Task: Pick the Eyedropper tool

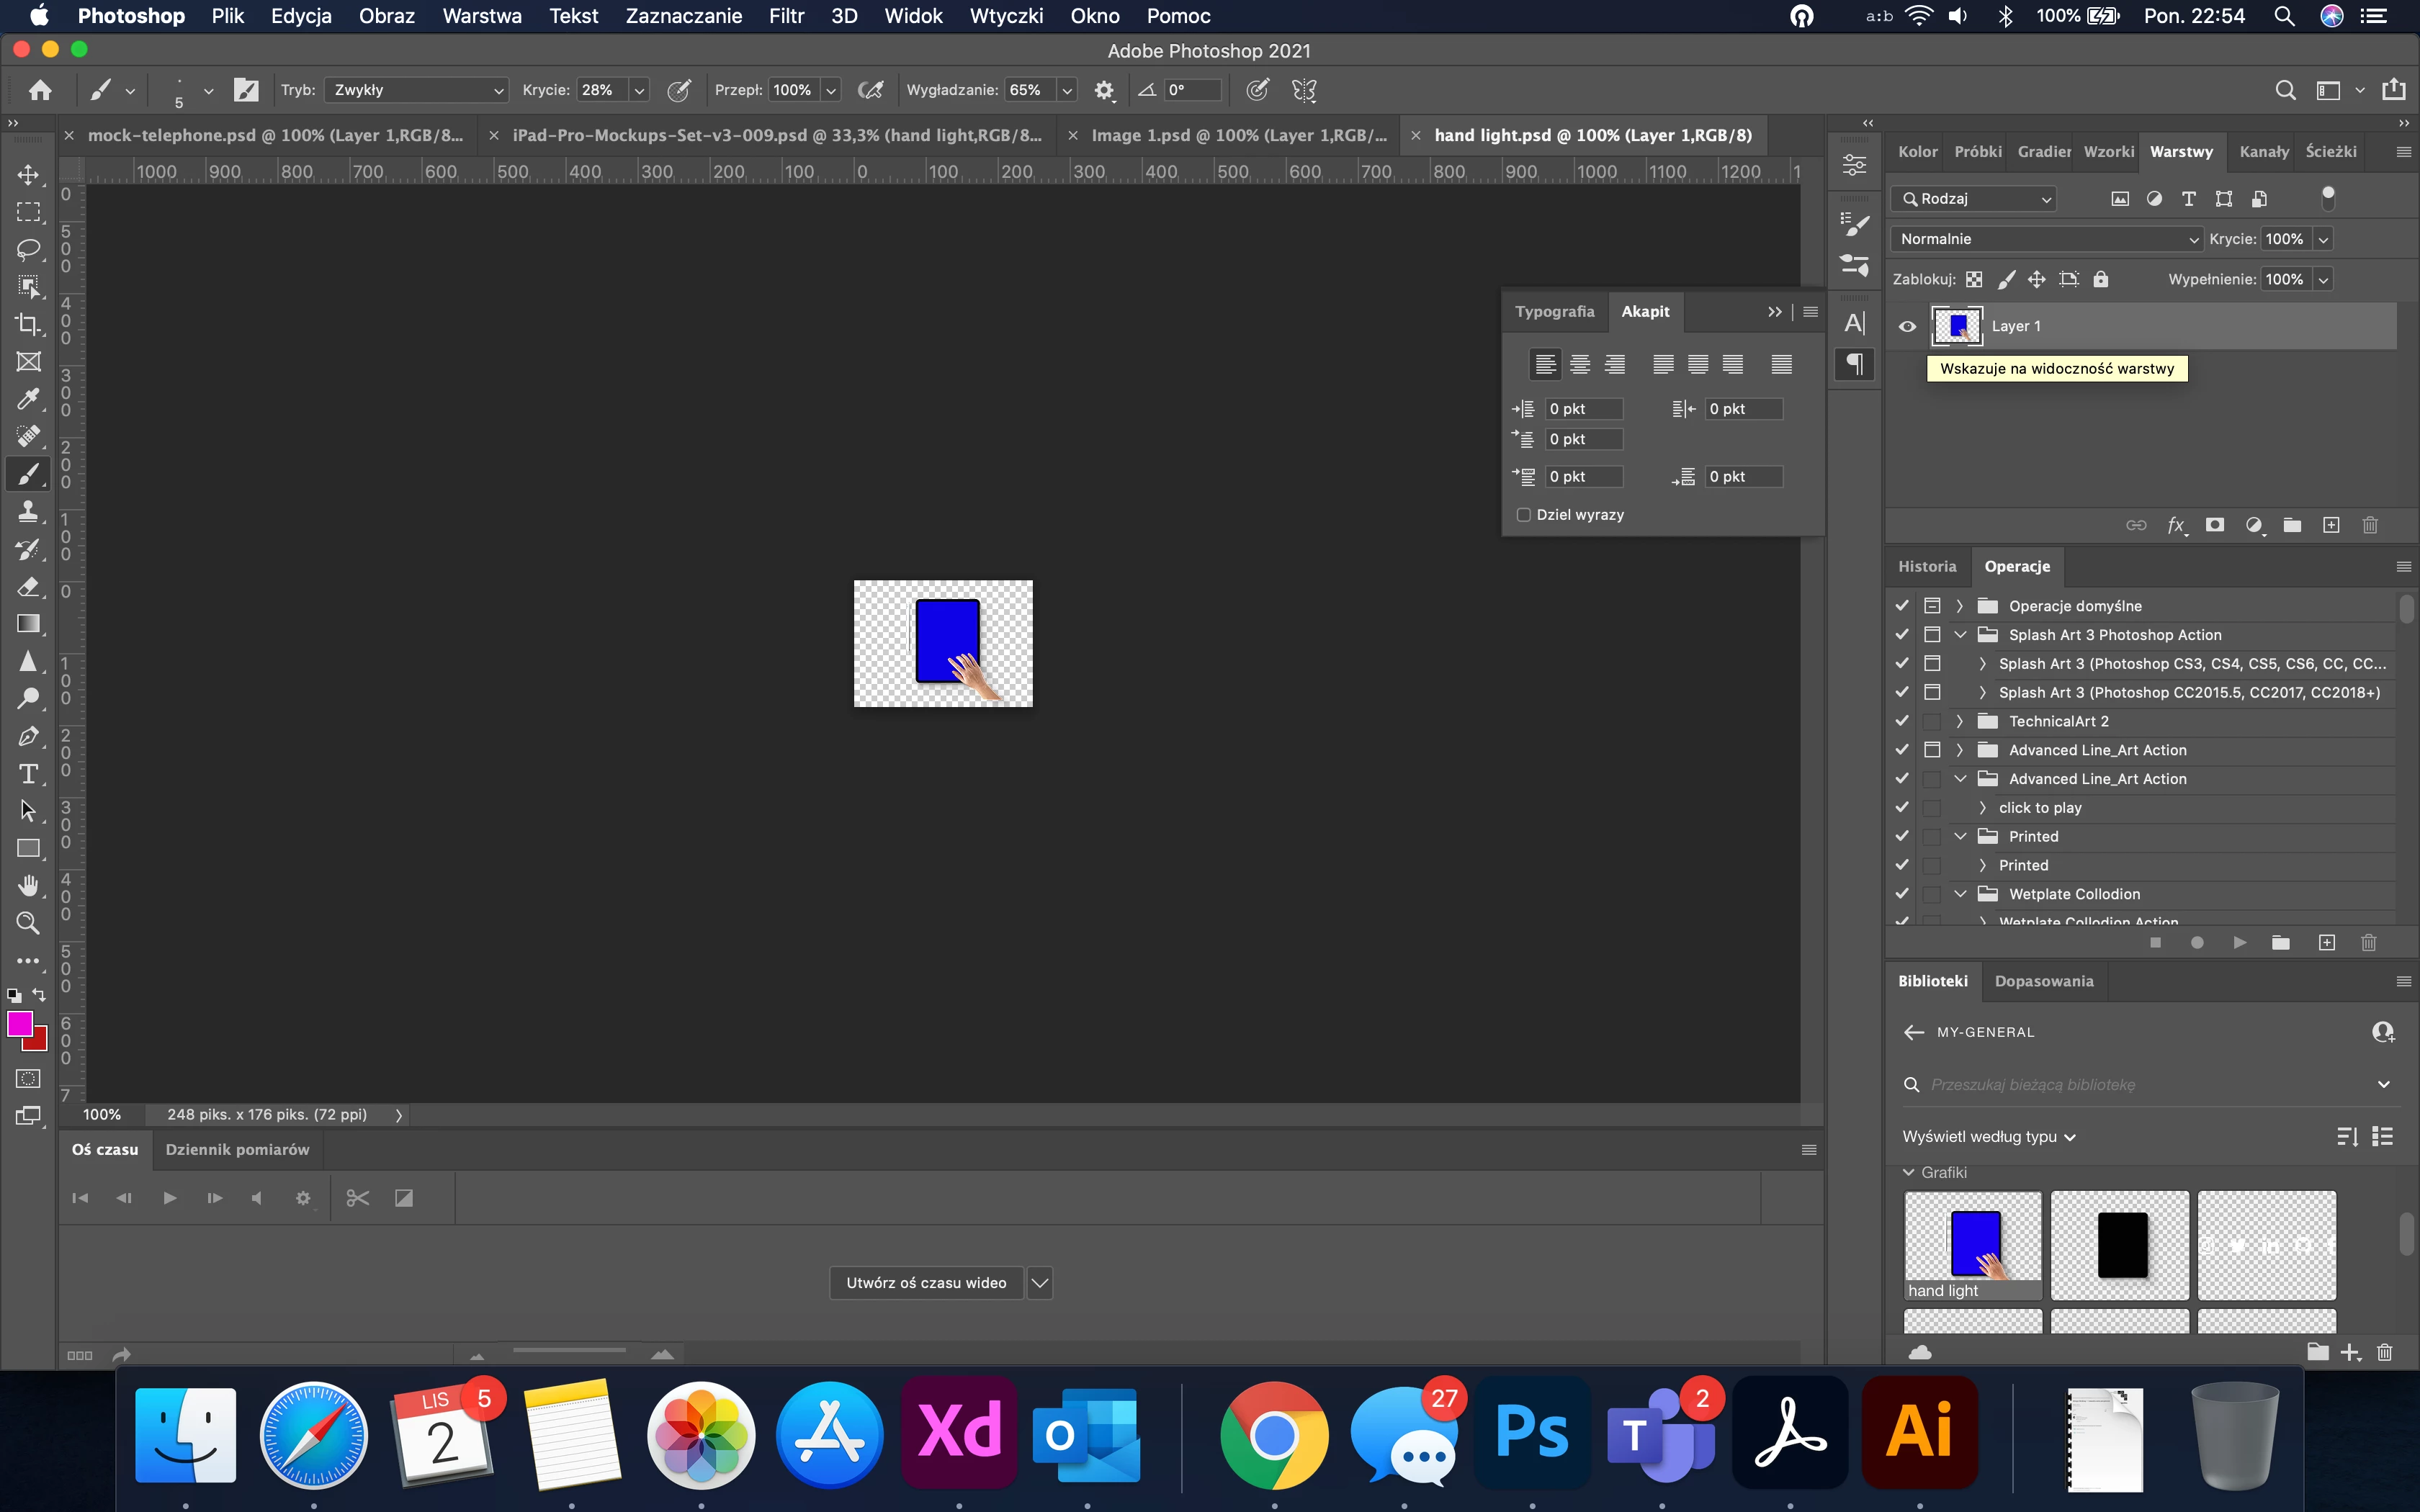Action: pyautogui.click(x=28, y=399)
